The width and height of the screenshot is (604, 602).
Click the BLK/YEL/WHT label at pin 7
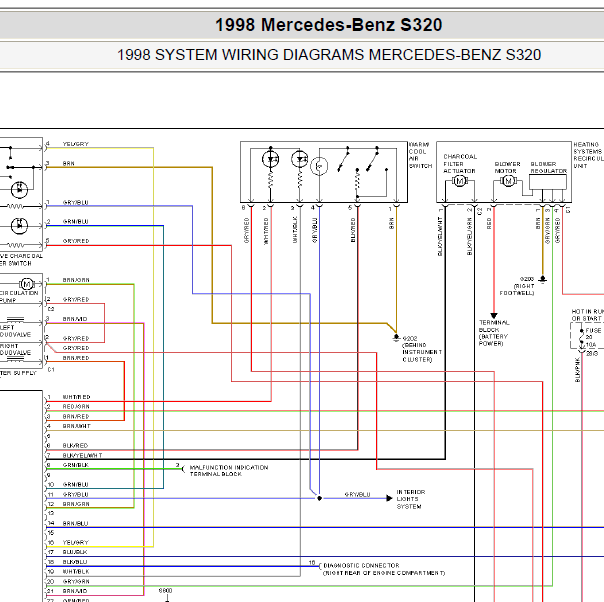(82, 455)
